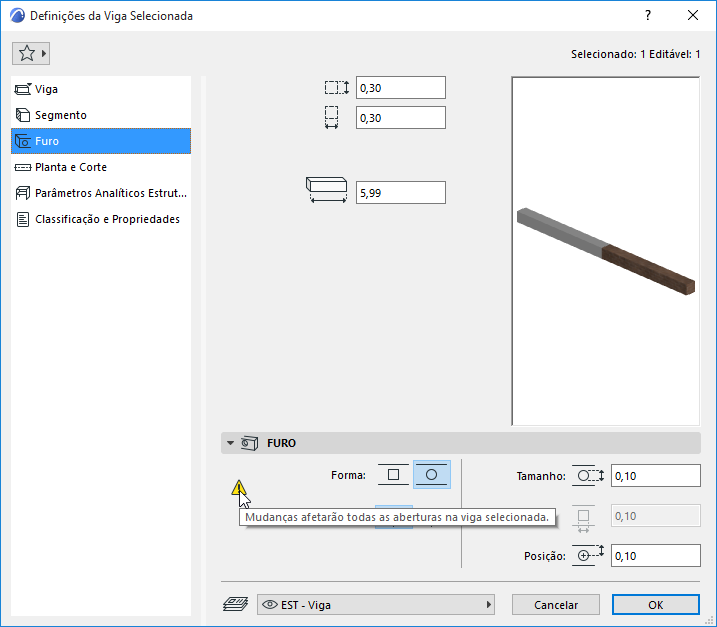This screenshot has width=717, height=627.
Task: Click the layer stack icon
Action: [x=235, y=605]
